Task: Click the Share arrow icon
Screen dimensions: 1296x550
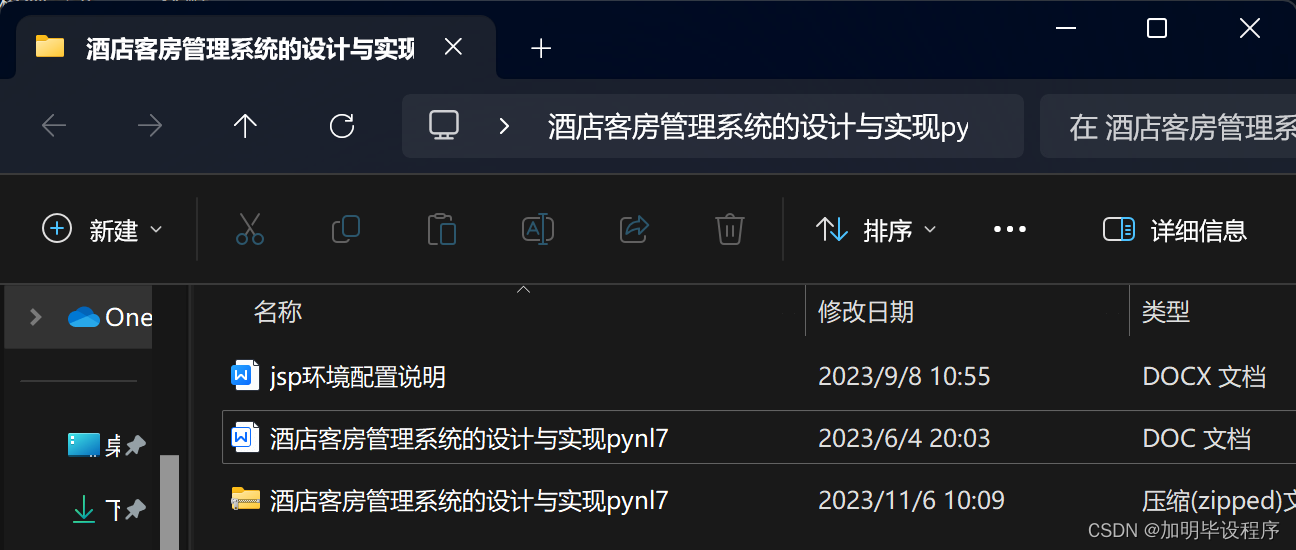Action: (x=635, y=230)
